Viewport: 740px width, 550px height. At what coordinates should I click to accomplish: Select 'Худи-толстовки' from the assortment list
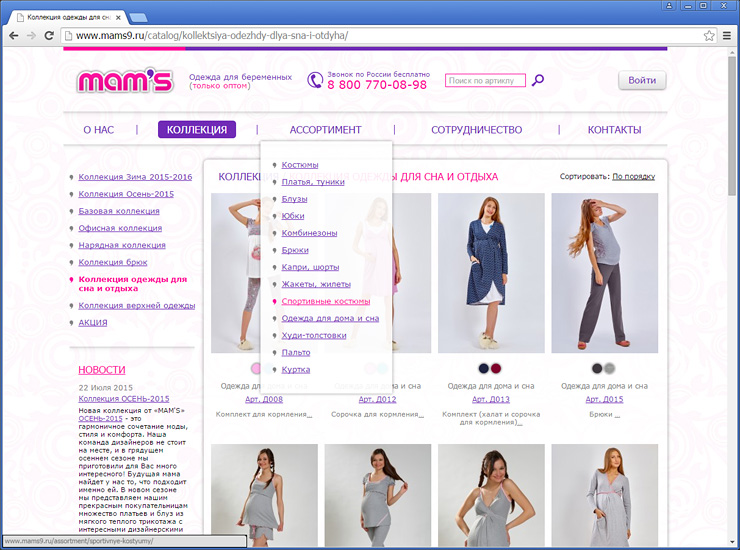[313, 335]
